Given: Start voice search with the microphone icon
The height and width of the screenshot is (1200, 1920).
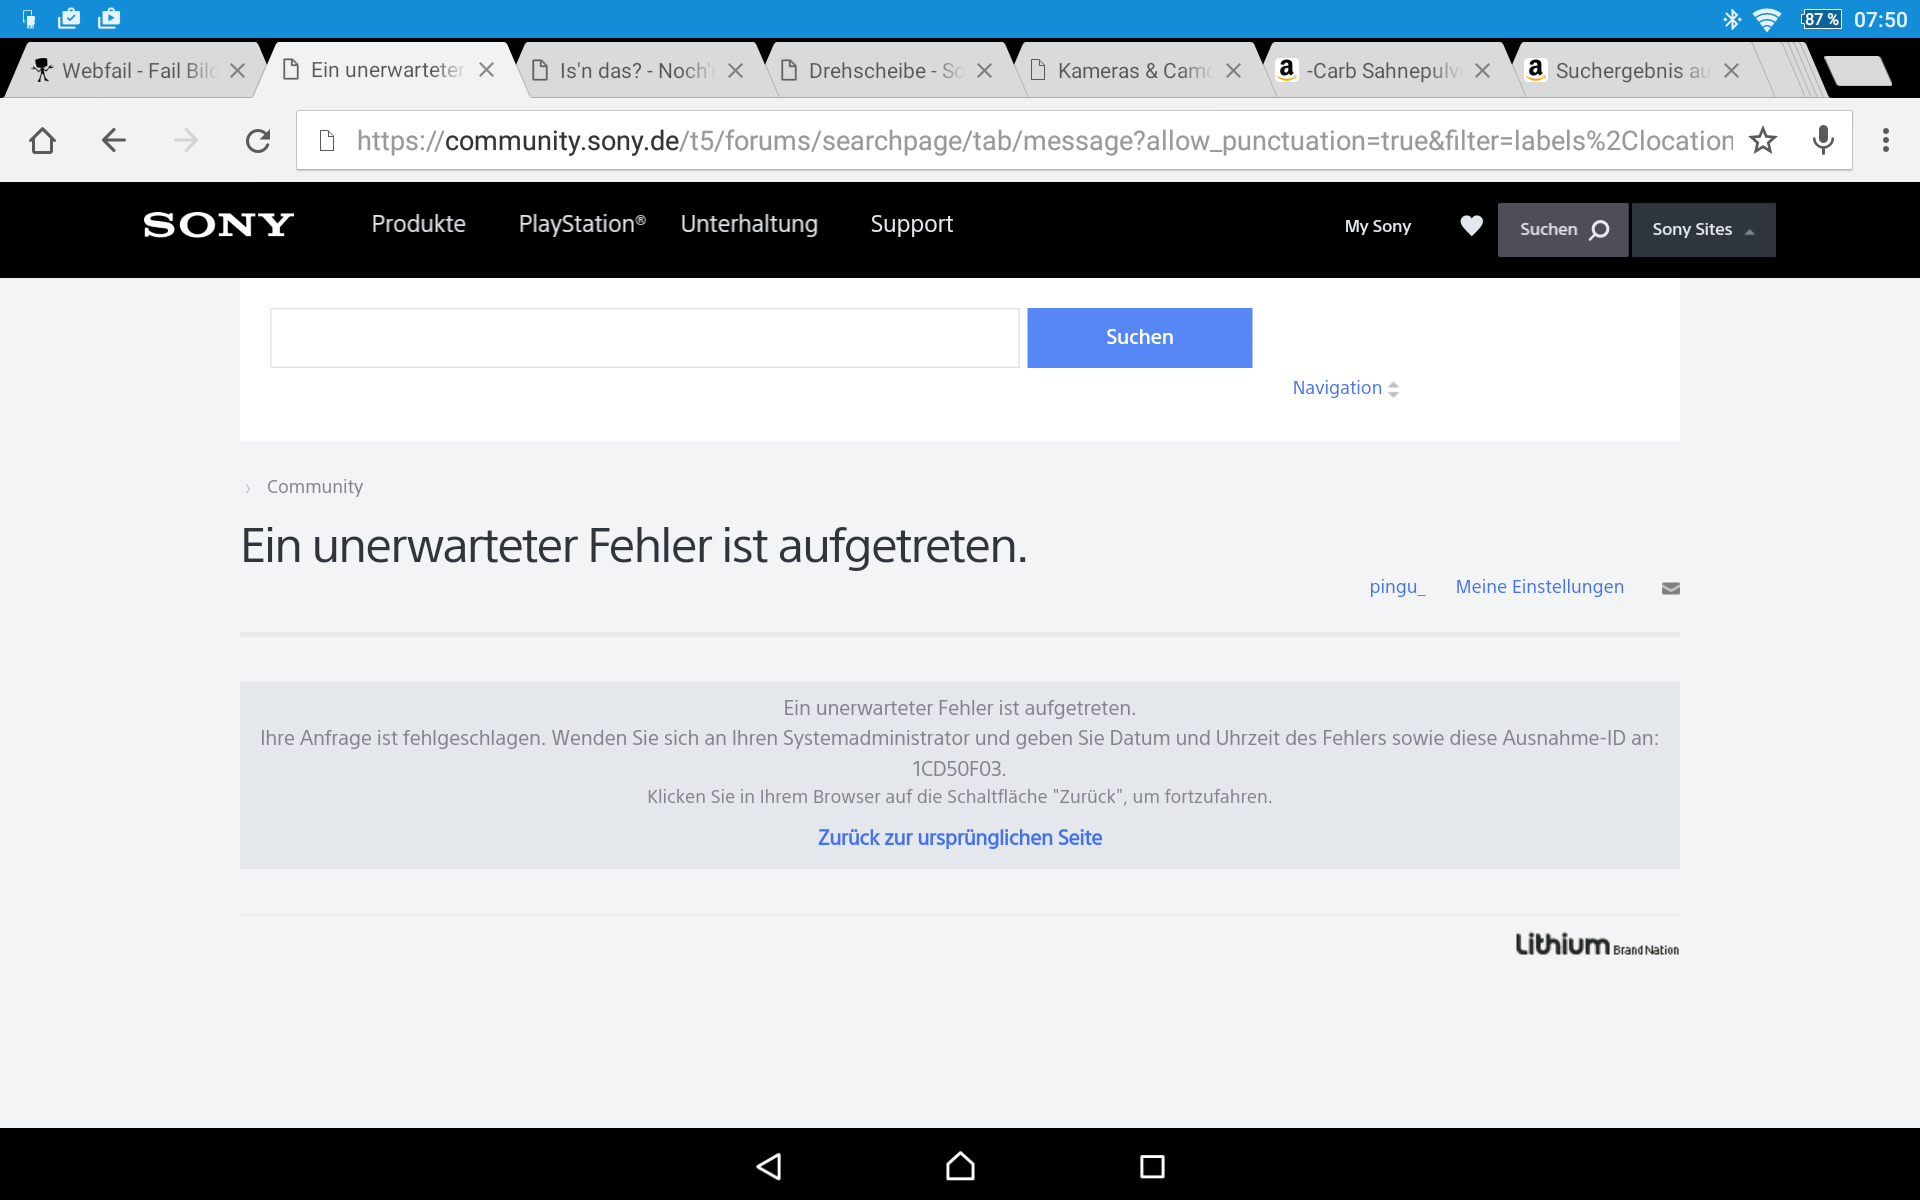Looking at the screenshot, I should (1823, 140).
